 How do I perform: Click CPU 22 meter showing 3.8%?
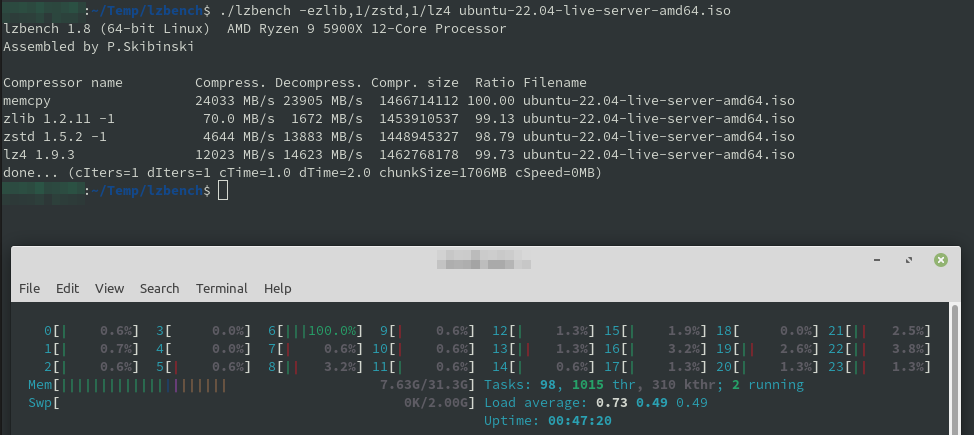[880, 349]
